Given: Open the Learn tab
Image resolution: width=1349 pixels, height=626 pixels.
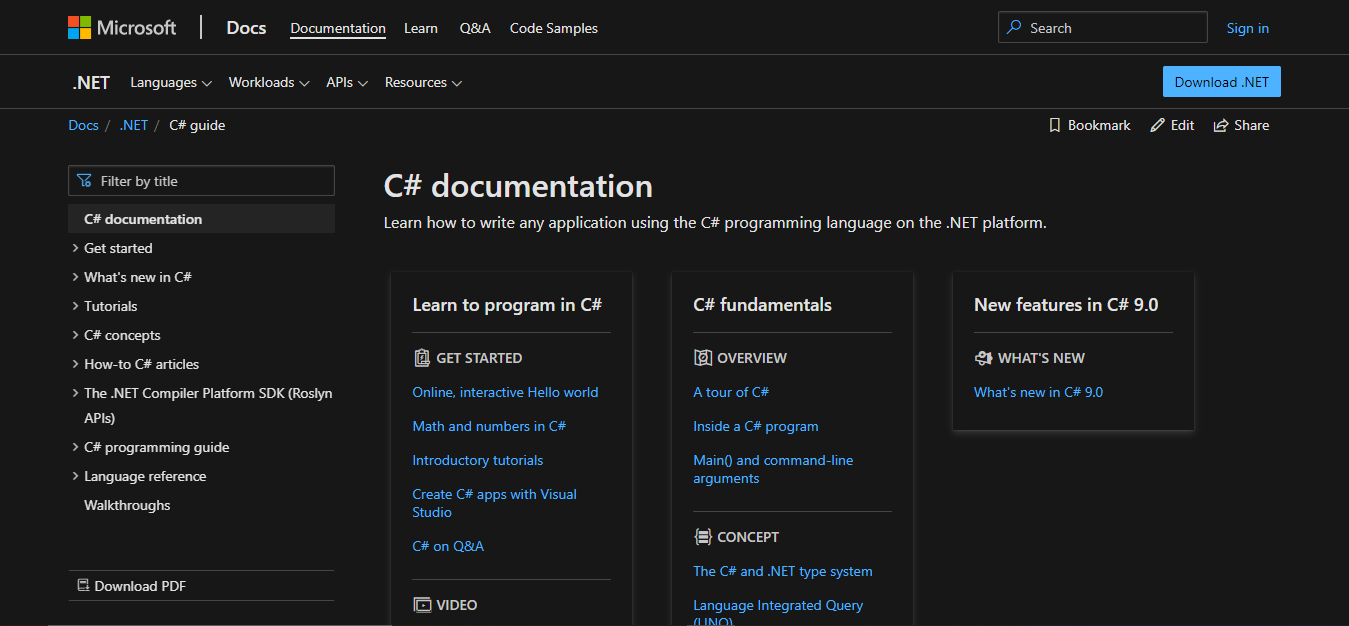Looking at the screenshot, I should tap(421, 28).
